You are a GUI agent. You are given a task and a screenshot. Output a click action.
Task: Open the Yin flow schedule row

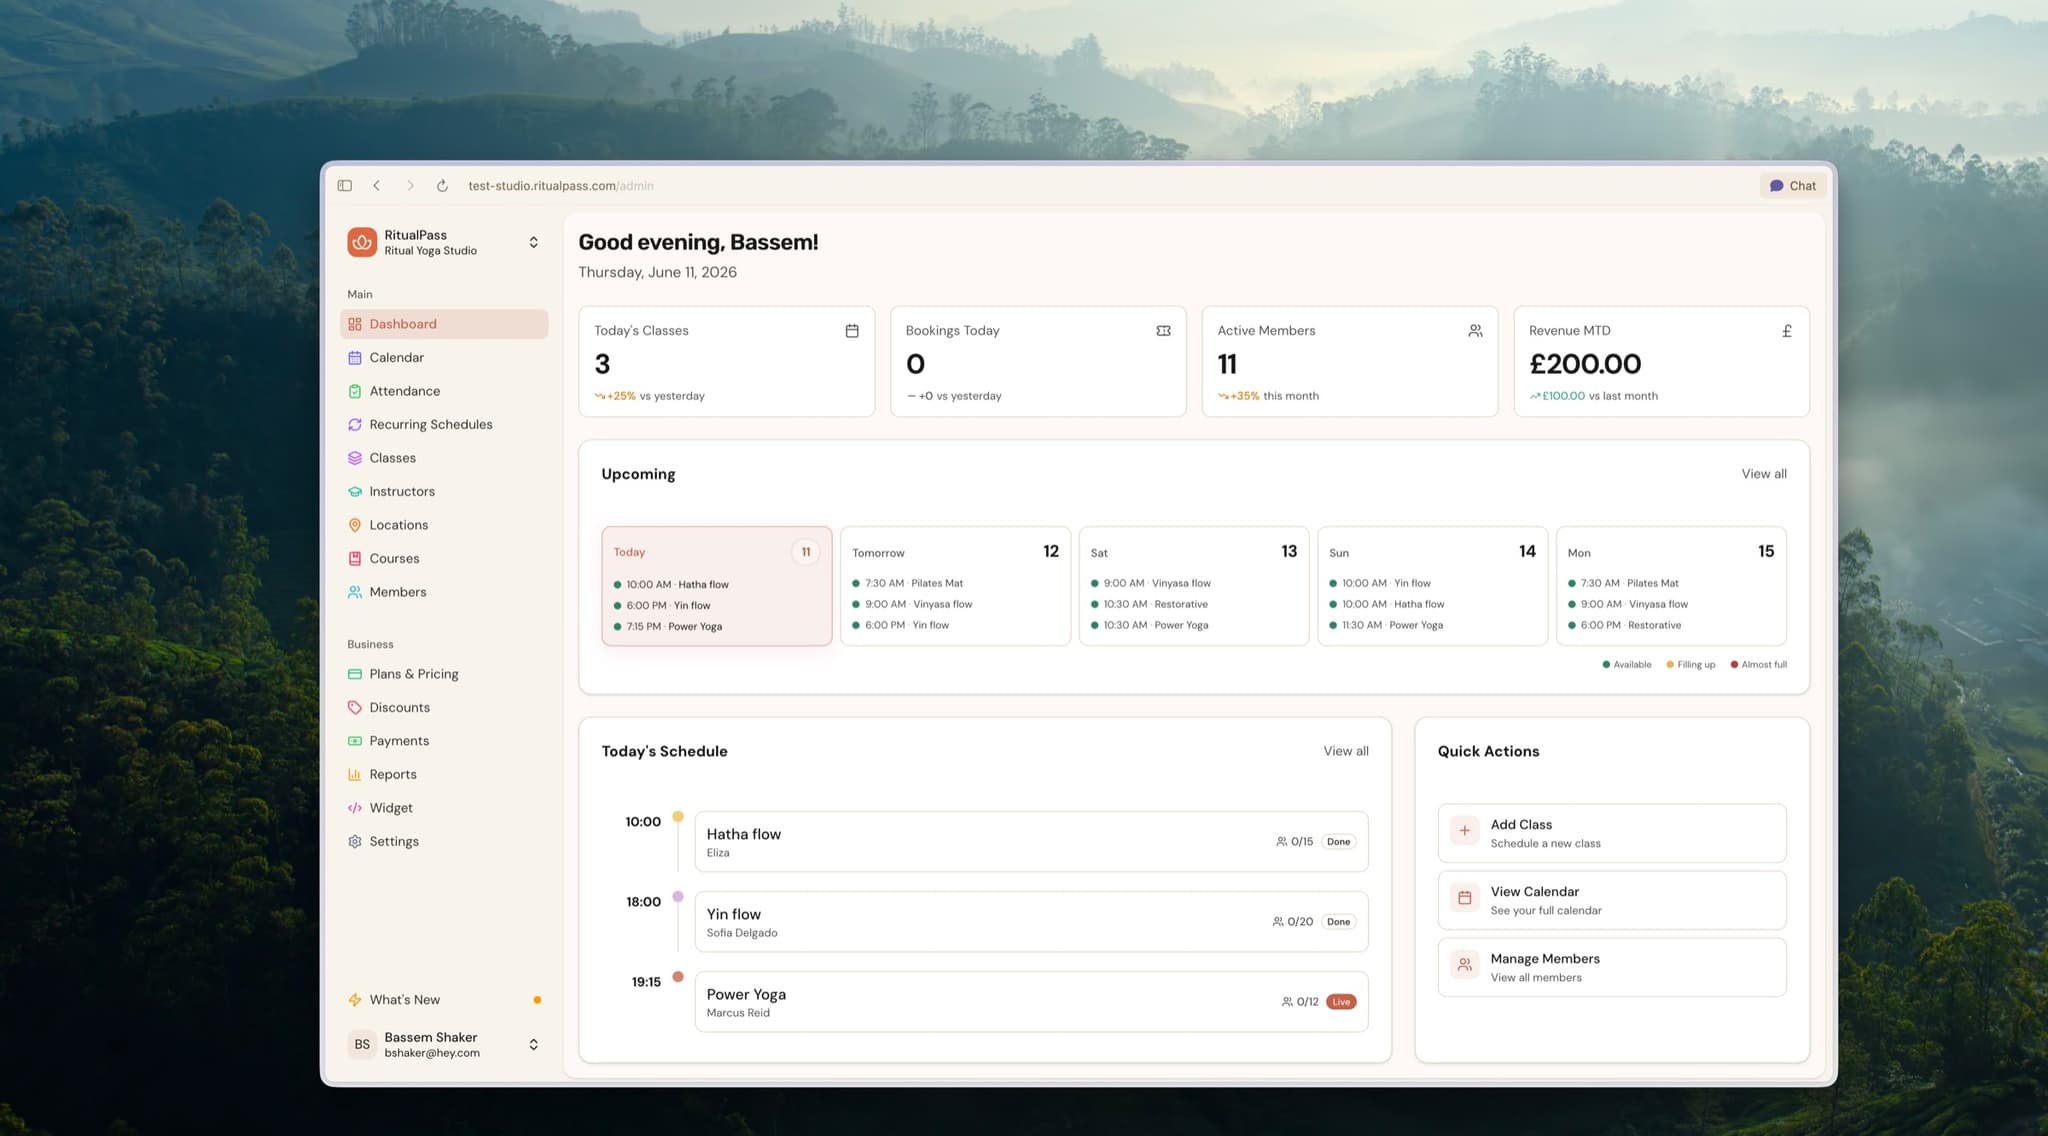click(x=1031, y=922)
